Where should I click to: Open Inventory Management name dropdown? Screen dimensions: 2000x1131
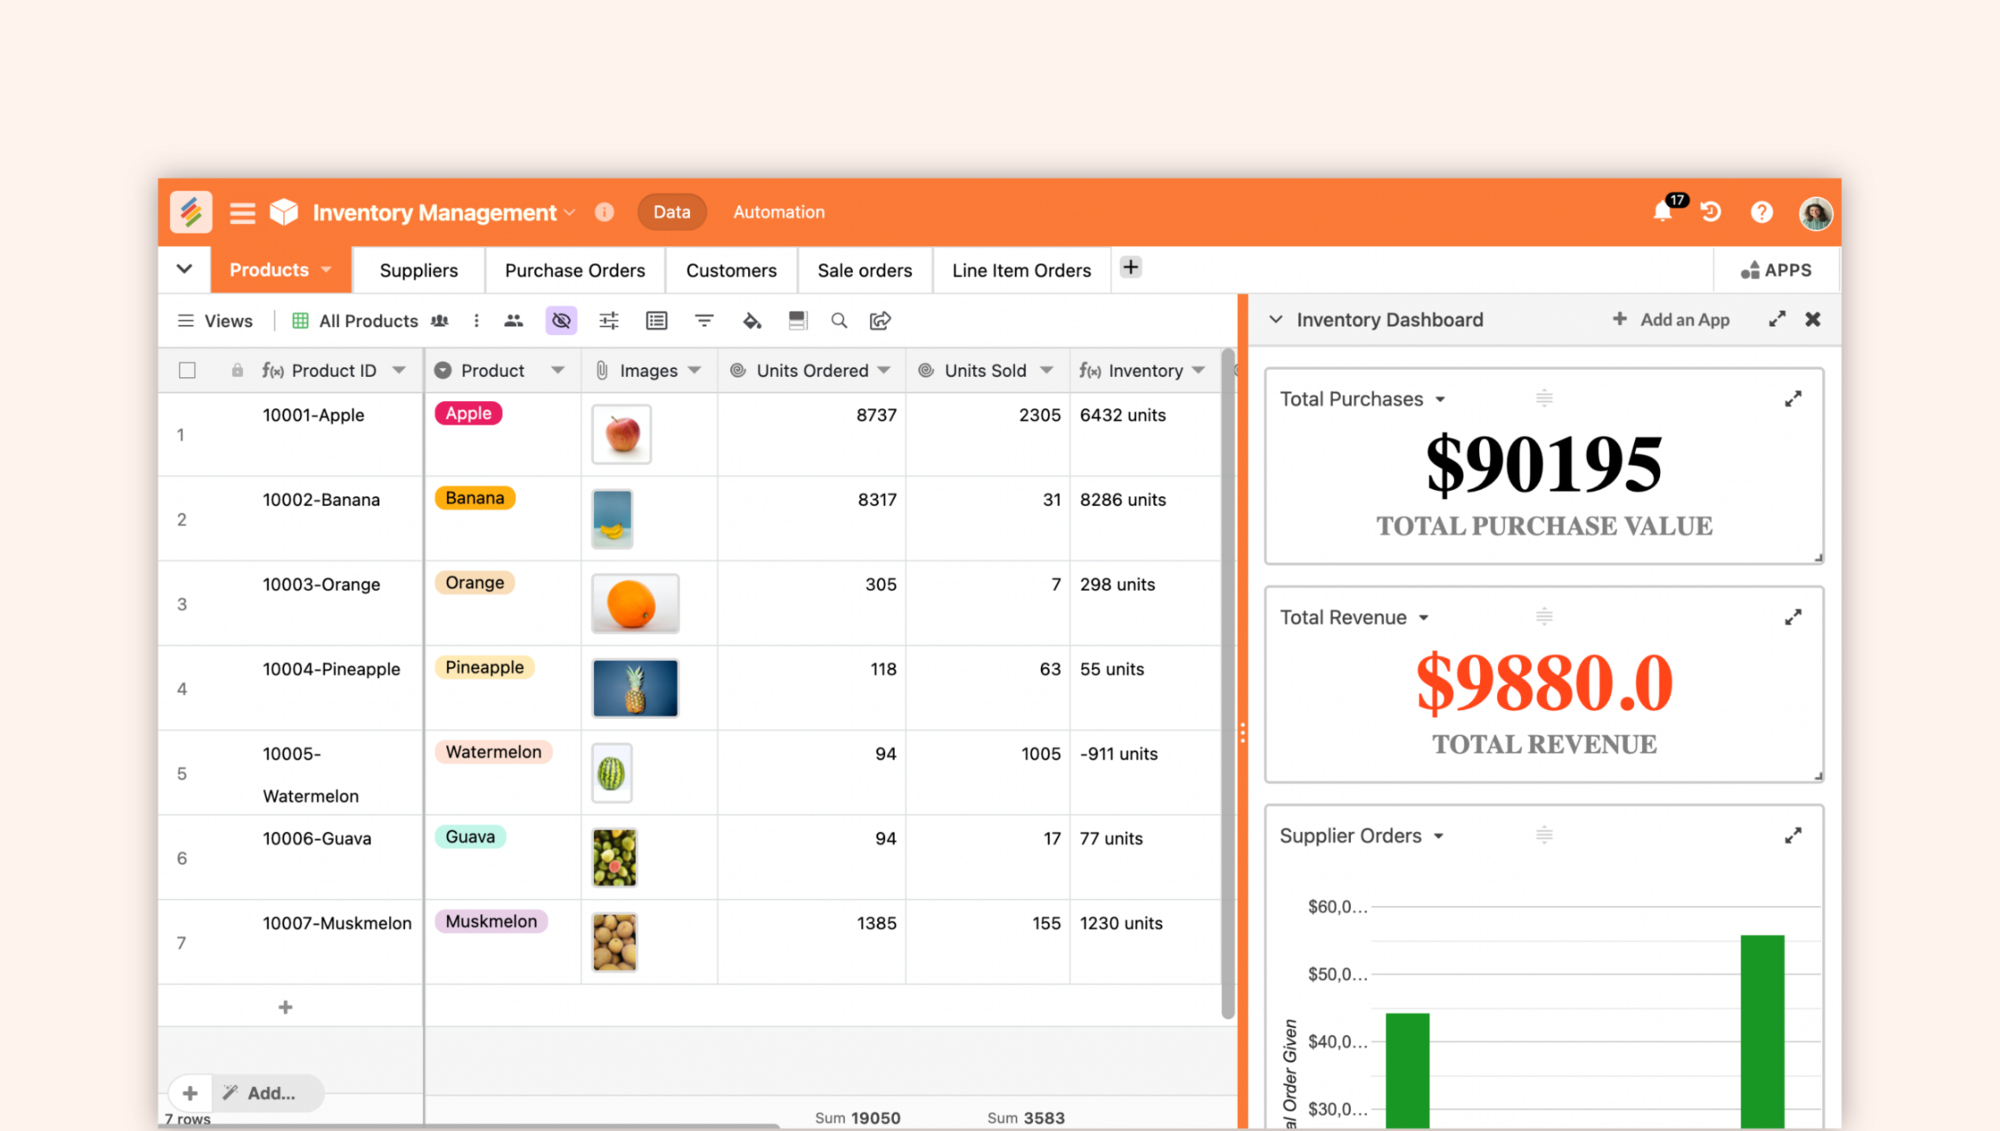click(x=570, y=213)
